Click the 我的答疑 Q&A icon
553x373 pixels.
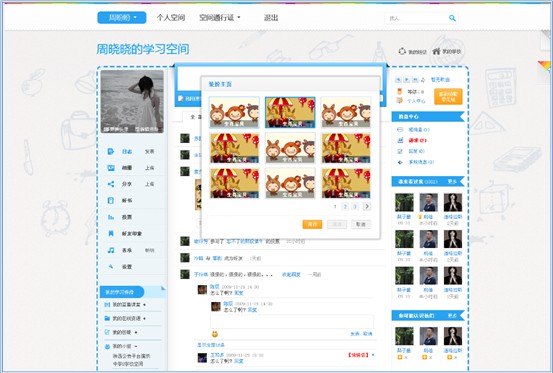(x=107, y=332)
